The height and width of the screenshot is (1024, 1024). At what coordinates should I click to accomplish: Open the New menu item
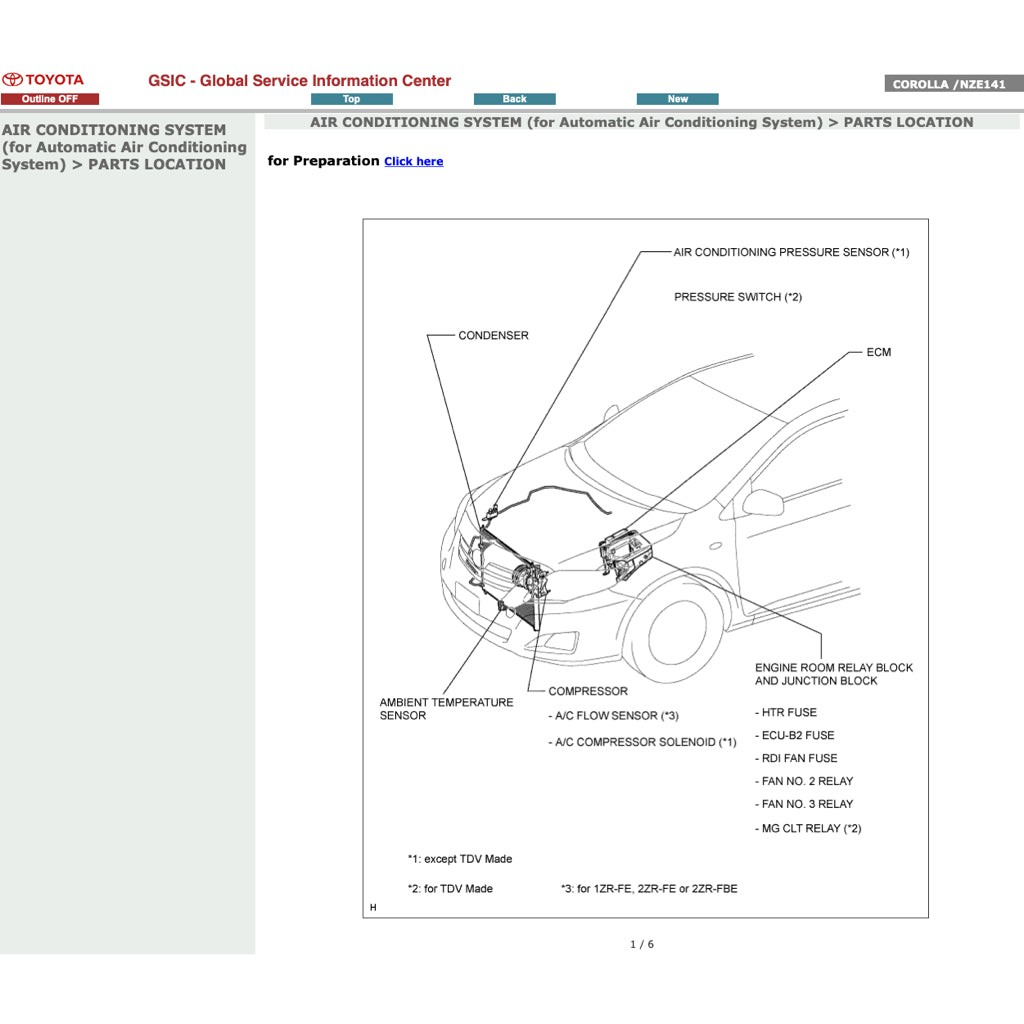[x=677, y=98]
